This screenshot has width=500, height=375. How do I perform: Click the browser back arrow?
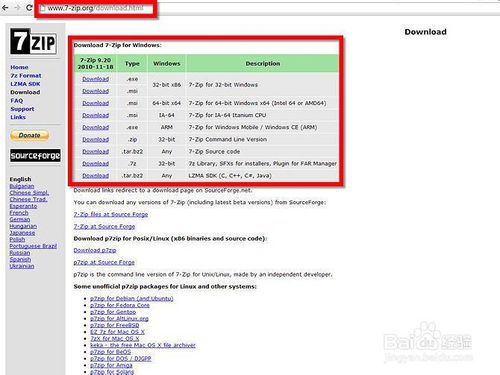5,7
